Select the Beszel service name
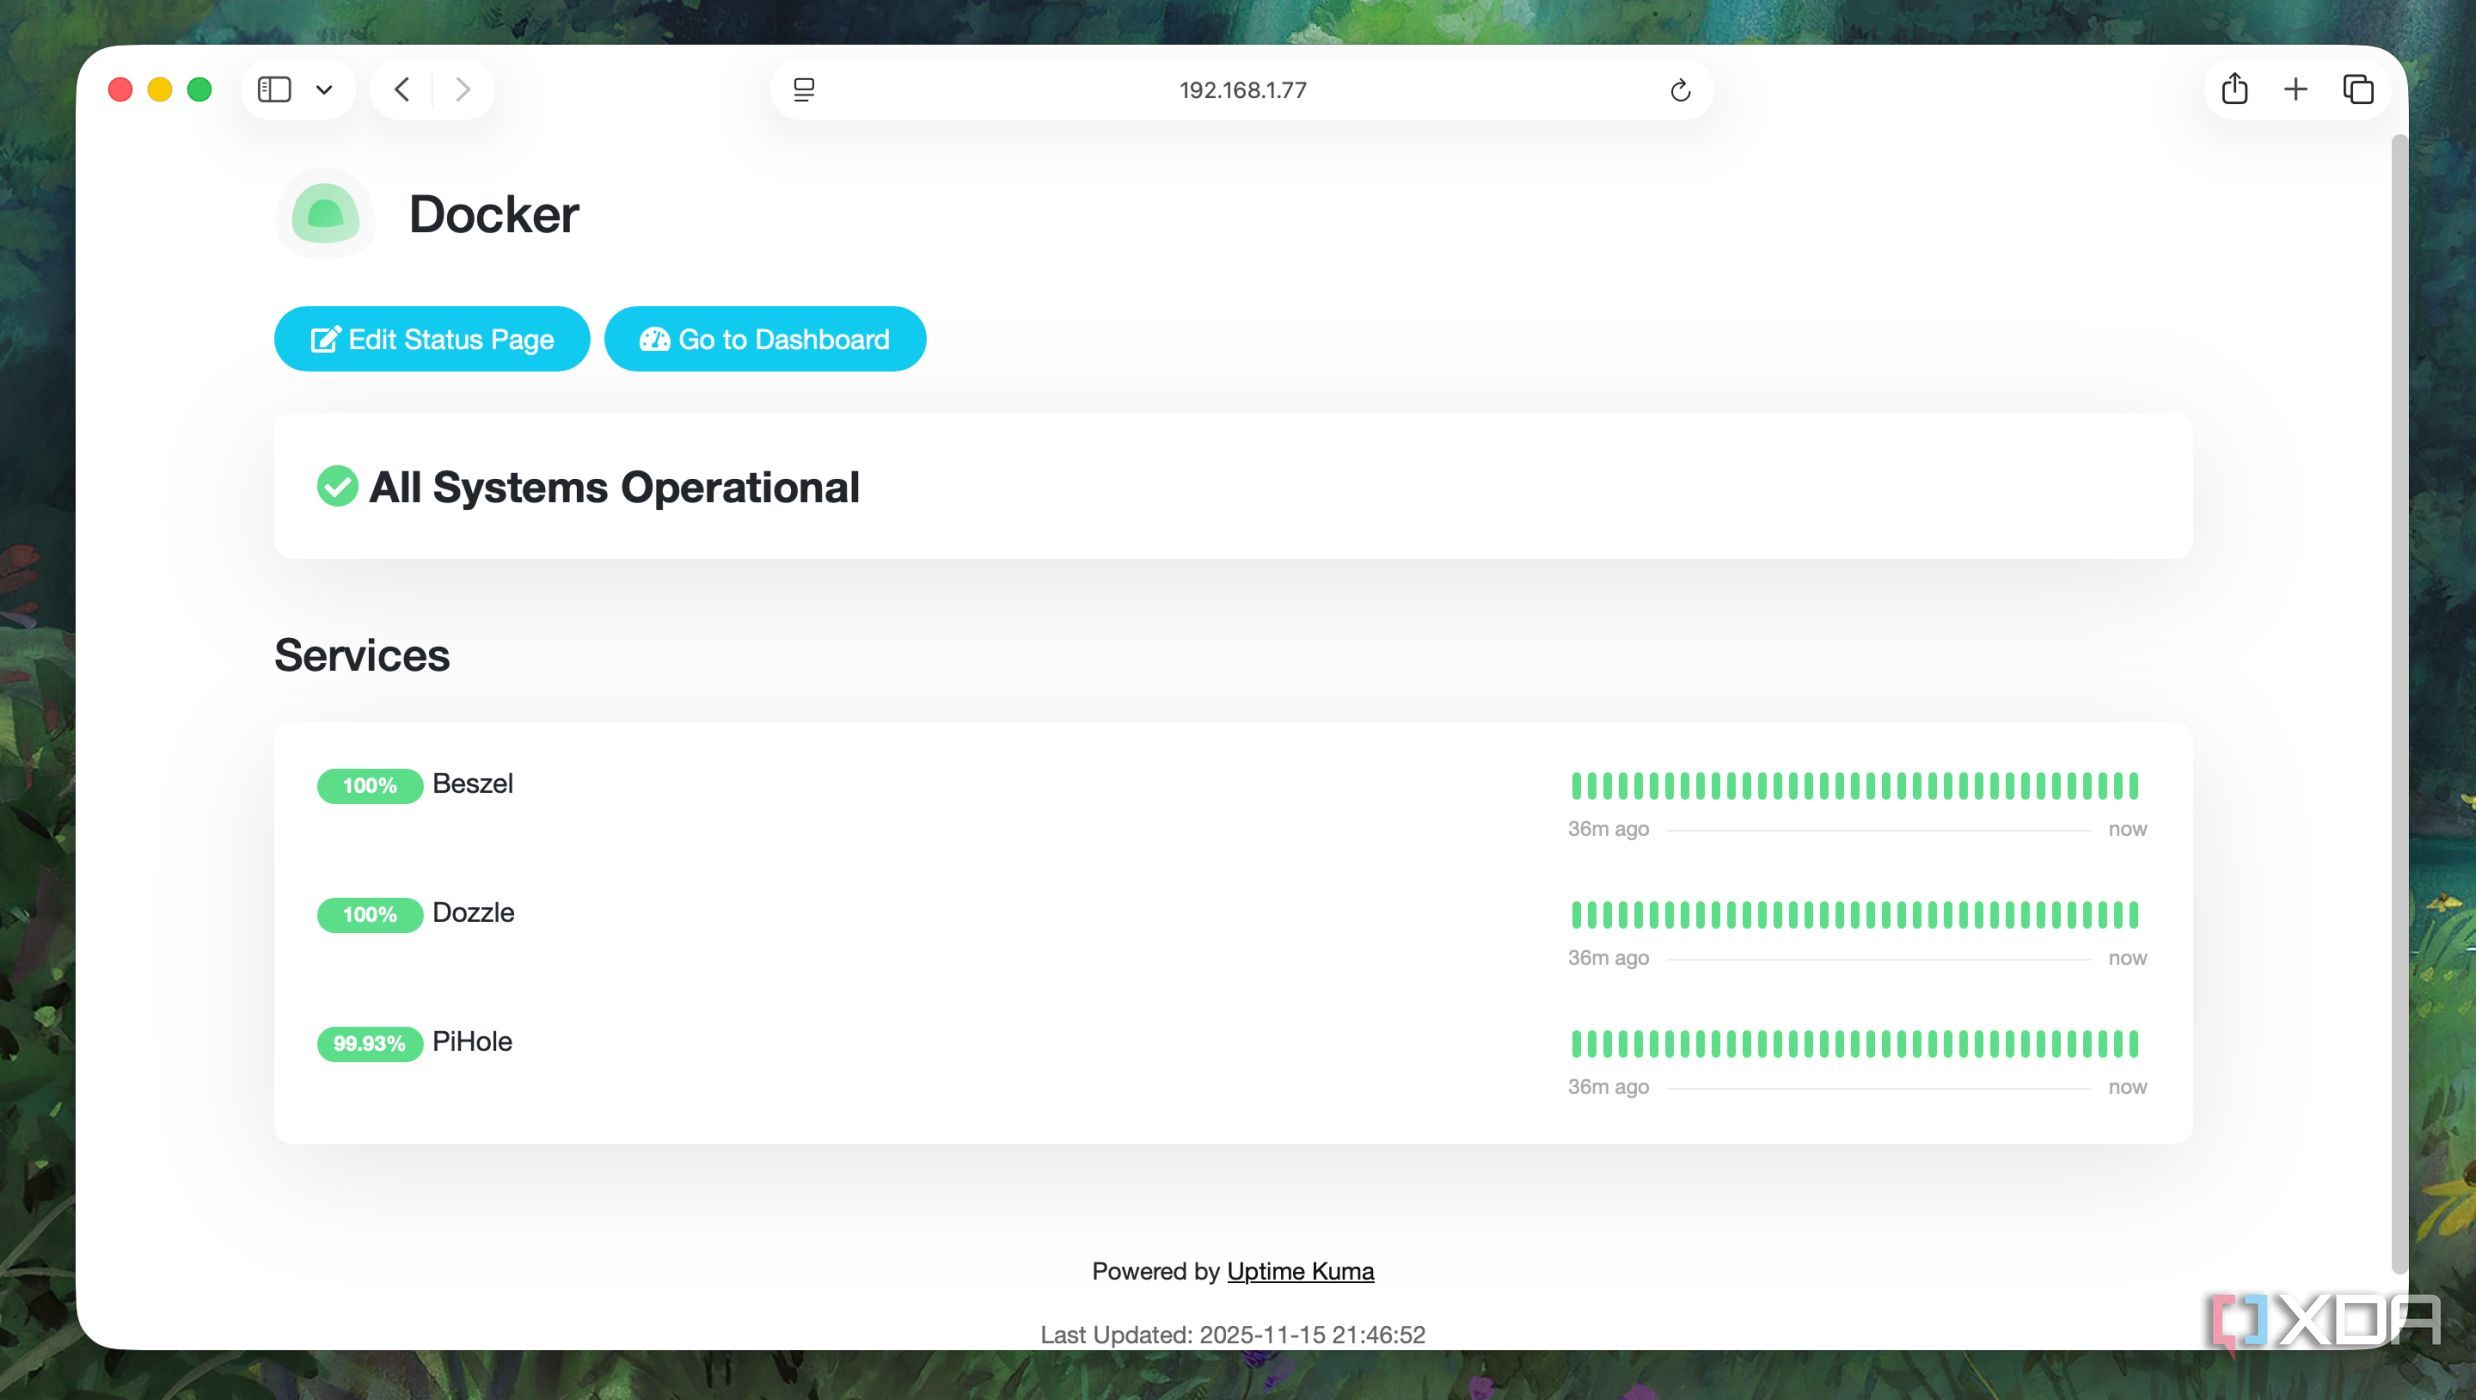The height and width of the screenshot is (1400, 2476). pyautogui.click(x=473, y=784)
